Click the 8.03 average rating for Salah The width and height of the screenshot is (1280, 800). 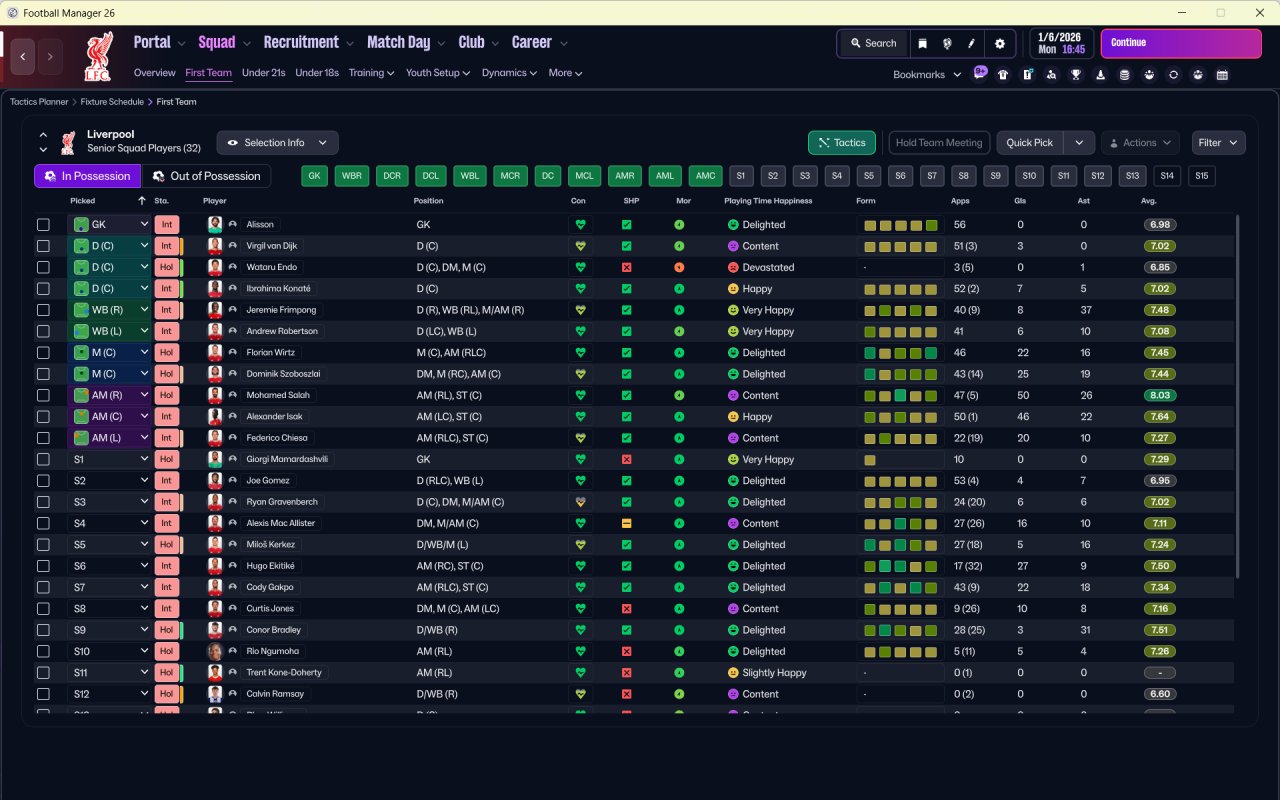[x=1160, y=395]
